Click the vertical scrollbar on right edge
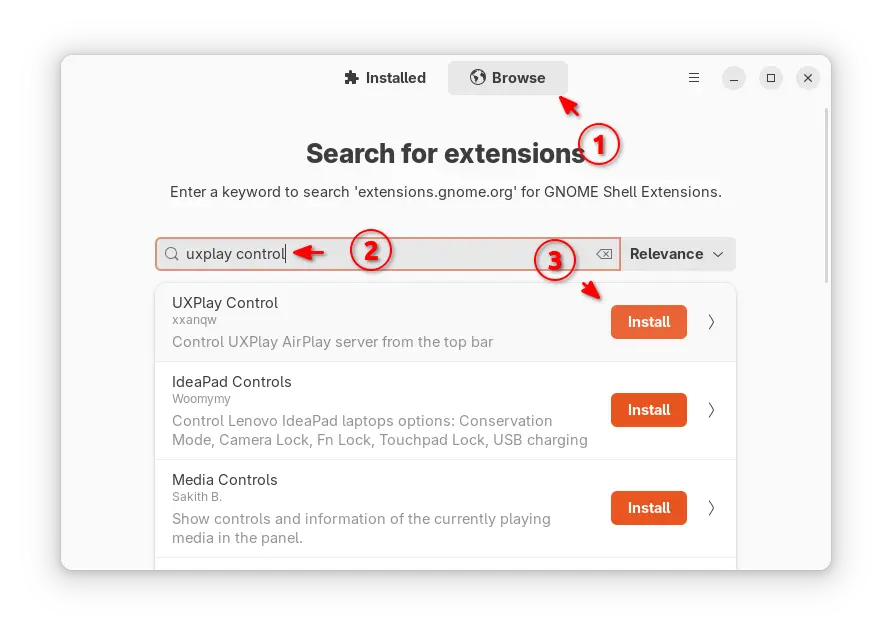Viewport: 892px width, 637px height. [827, 196]
